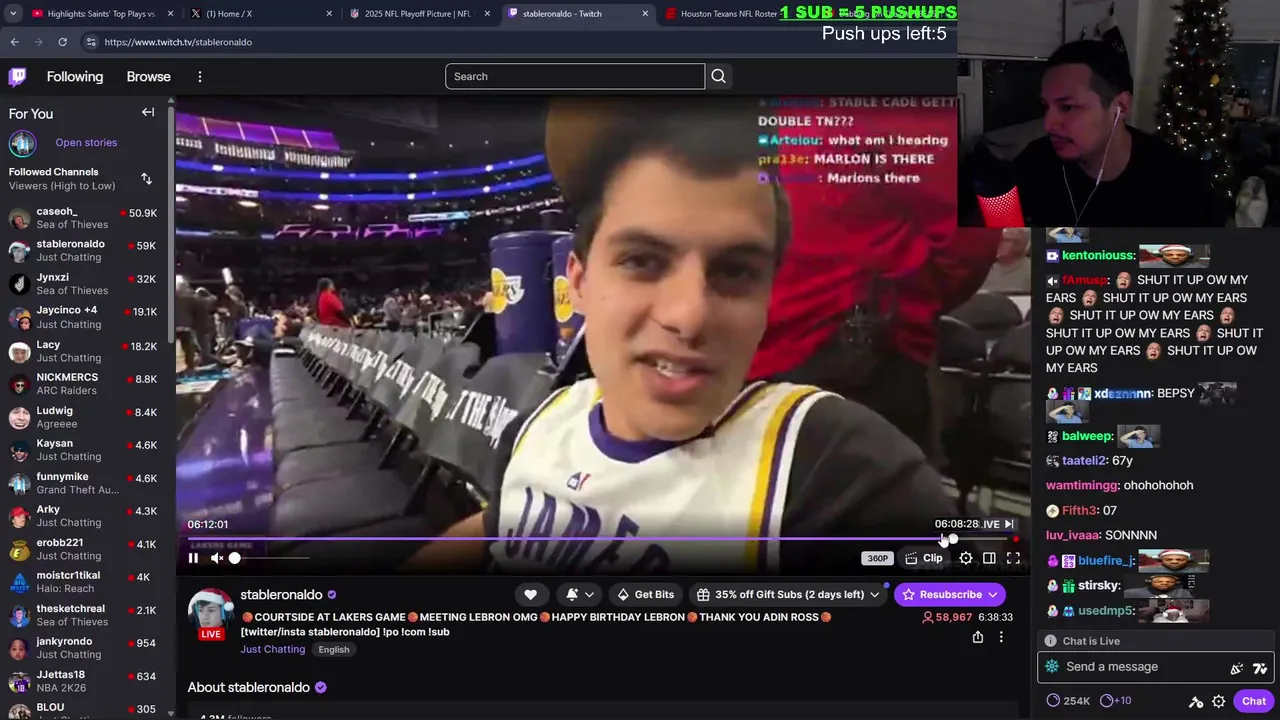Collapse the For You sidebar
This screenshot has width=1280, height=720.
point(148,113)
